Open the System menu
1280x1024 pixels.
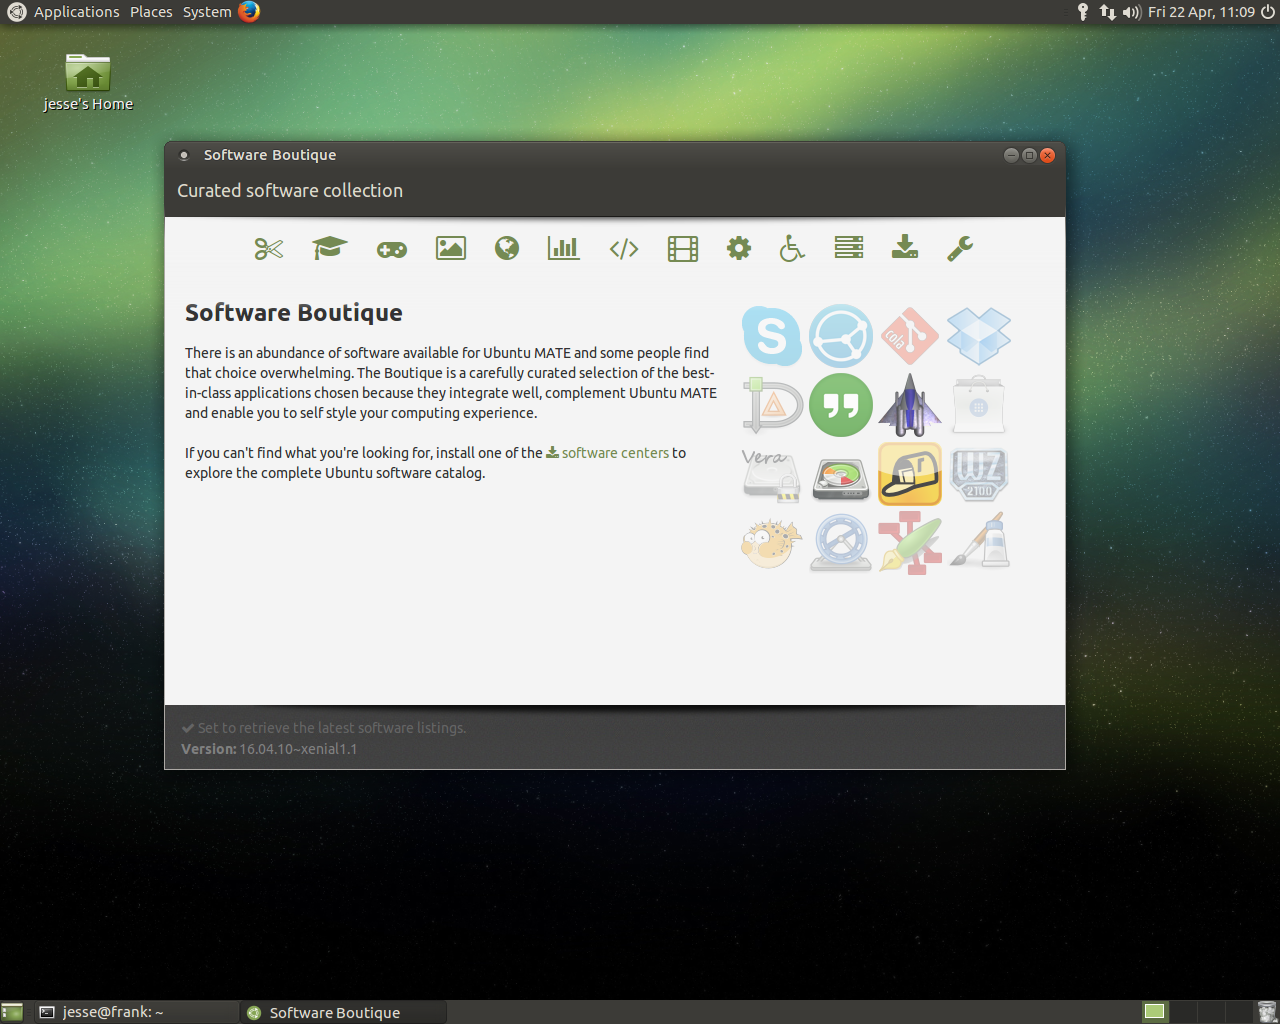point(207,12)
